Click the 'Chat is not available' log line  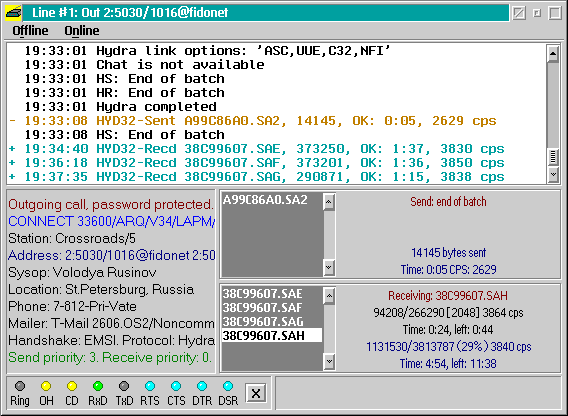click(144, 65)
